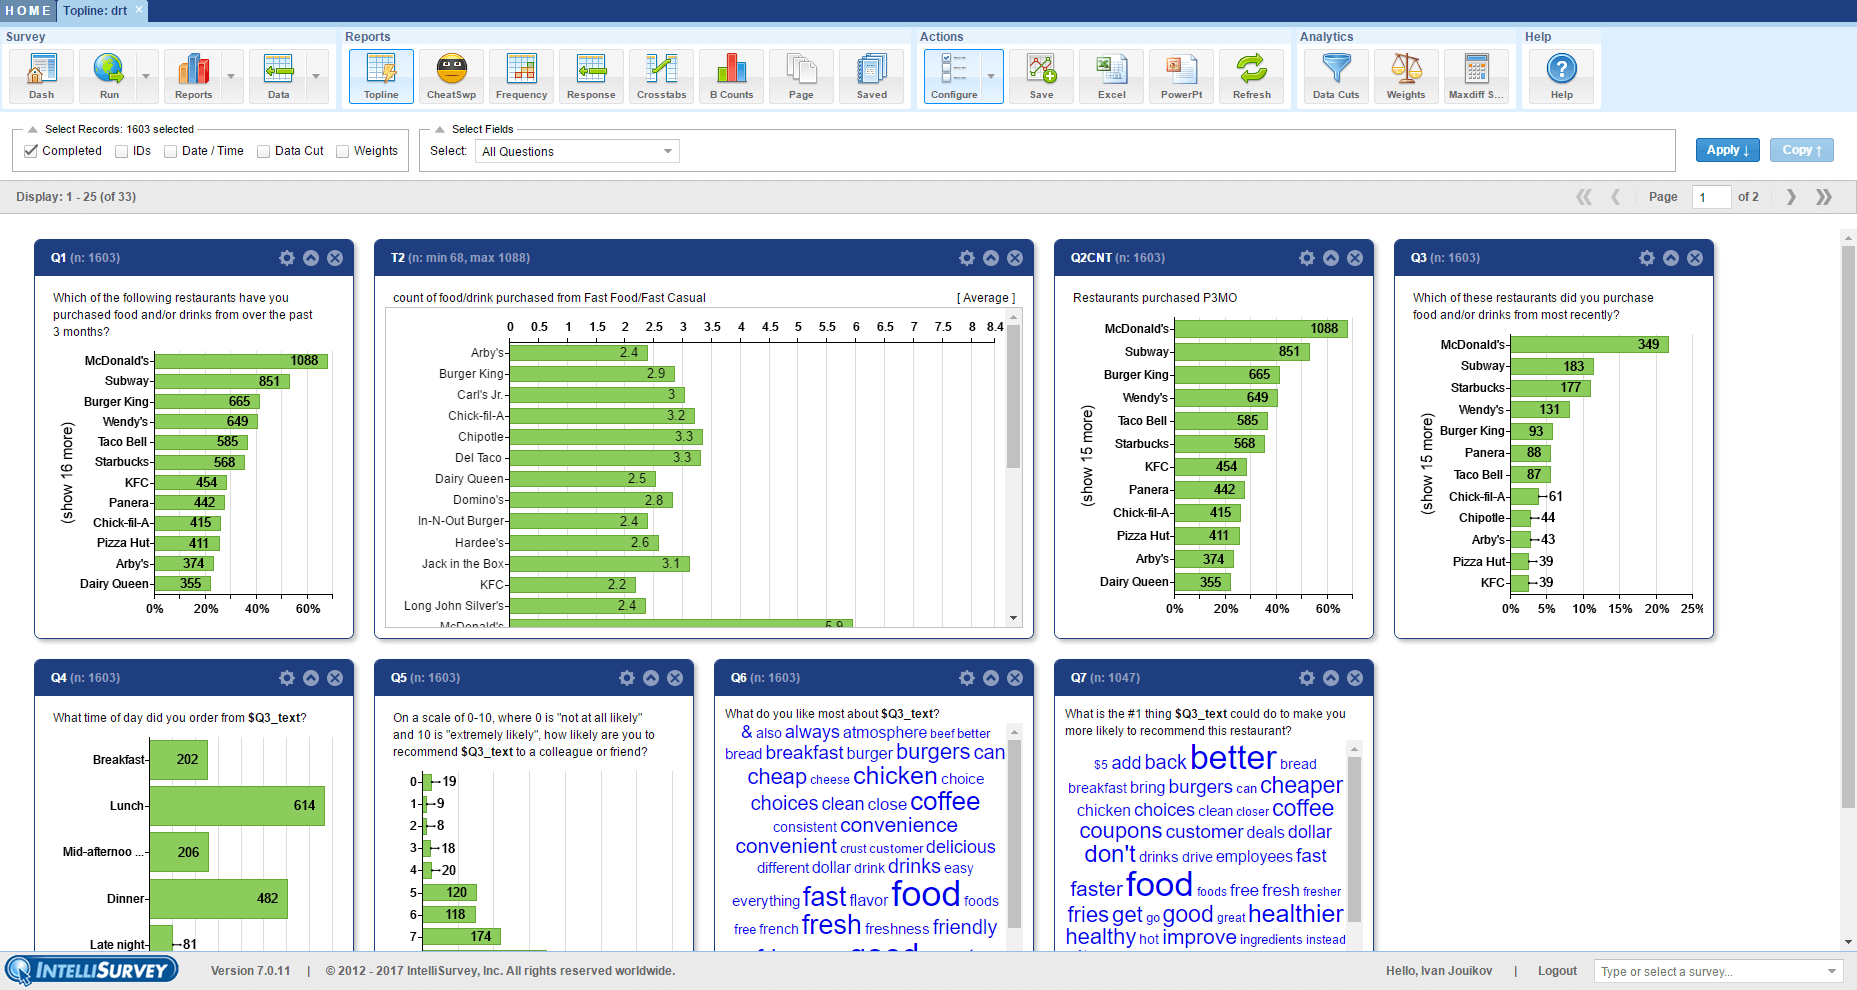This screenshot has height=990, width=1857.
Task: Export results with the Excel icon
Action: click(x=1111, y=76)
